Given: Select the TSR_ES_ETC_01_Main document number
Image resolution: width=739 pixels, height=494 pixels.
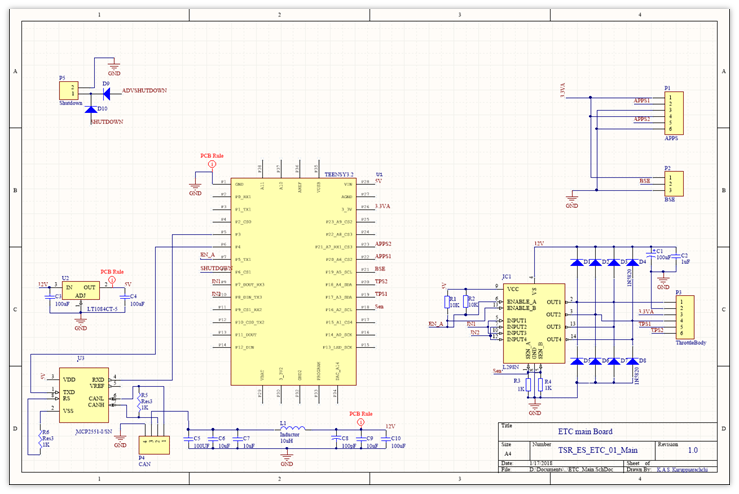Looking at the screenshot, I should (581, 451).
